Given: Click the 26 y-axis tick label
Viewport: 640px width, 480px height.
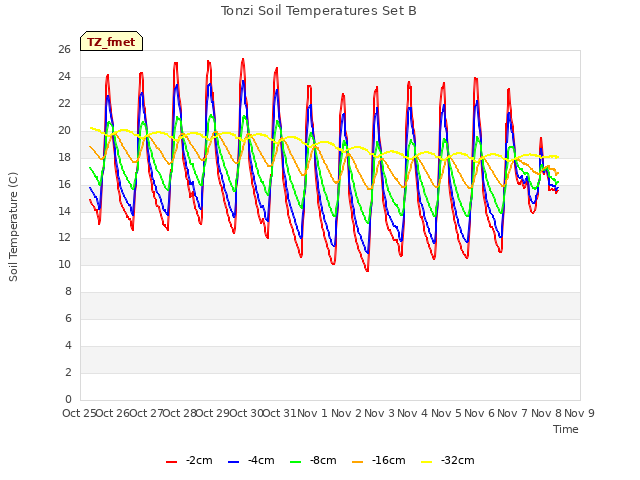Looking at the screenshot, I should pyautogui.click(x=64, y=49).
